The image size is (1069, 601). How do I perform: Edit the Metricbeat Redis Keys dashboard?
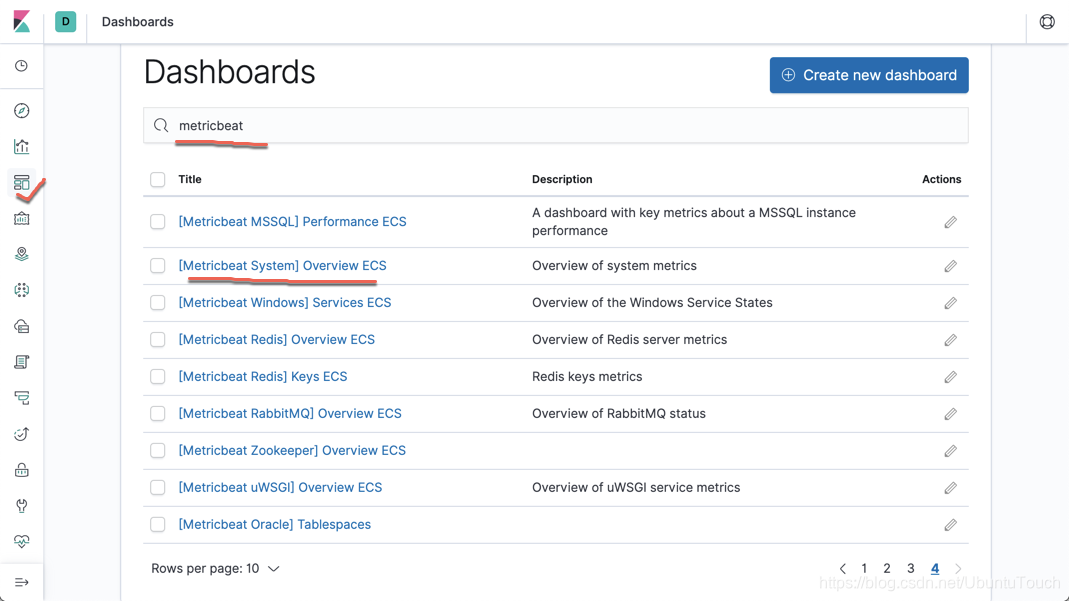tap(950, 377)
